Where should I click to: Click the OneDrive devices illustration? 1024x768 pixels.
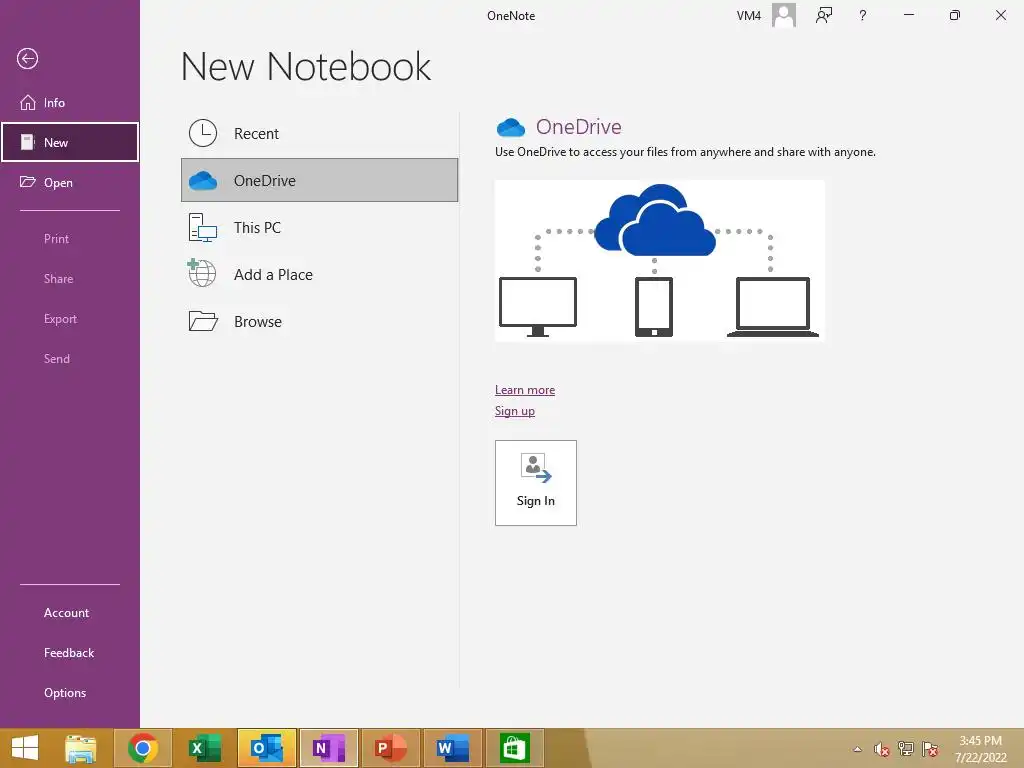point(660,261)
